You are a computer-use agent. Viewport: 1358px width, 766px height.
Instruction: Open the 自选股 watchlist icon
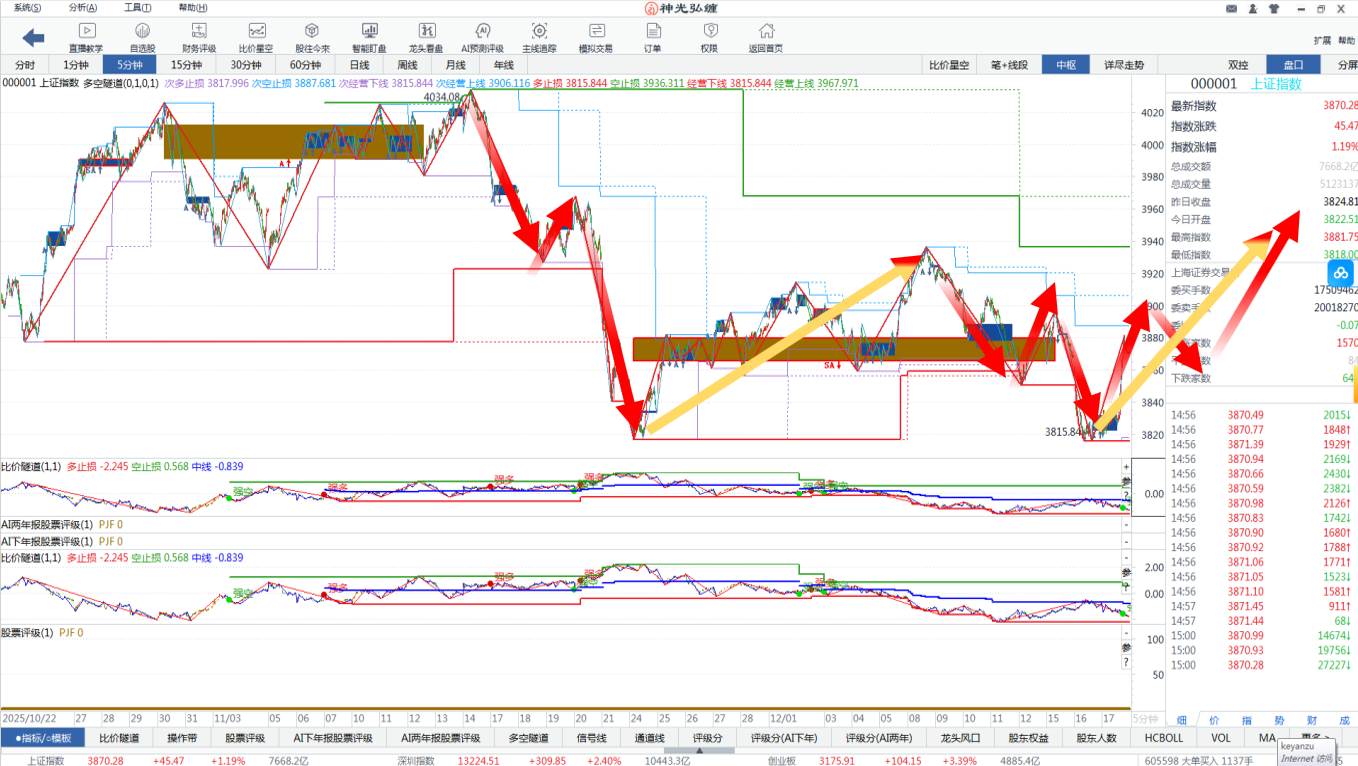coord(142,37)
